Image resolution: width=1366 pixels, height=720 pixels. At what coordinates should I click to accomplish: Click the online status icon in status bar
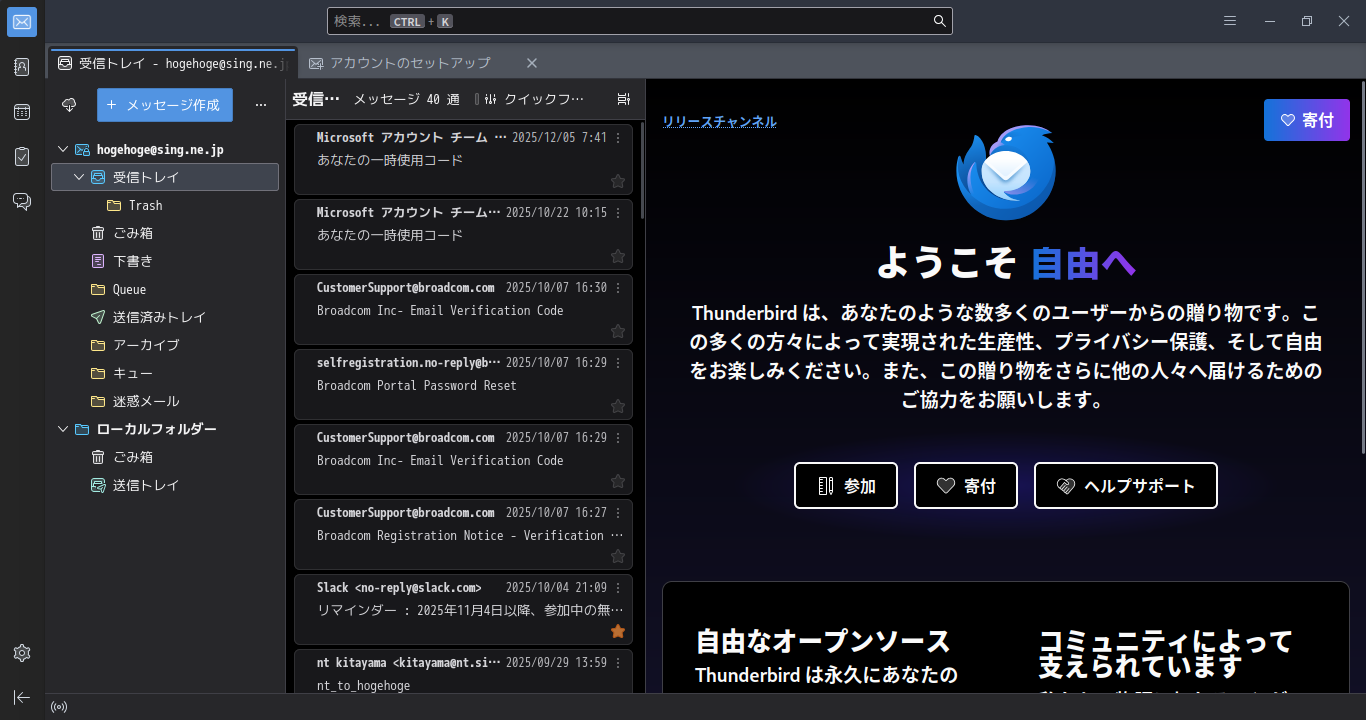tap(59, 707)
